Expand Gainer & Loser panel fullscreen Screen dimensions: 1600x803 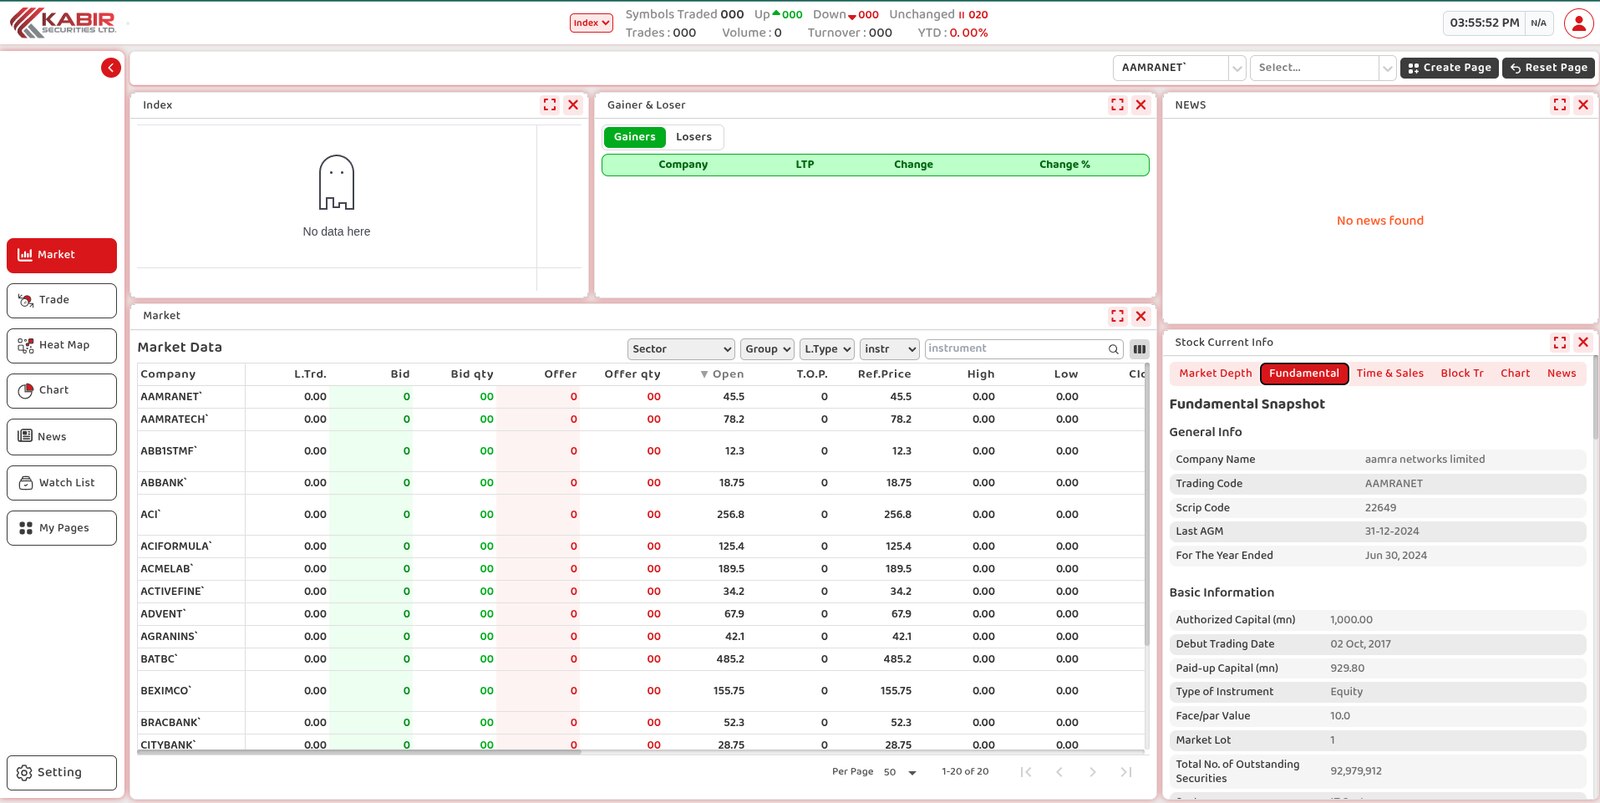point(1118,105)
